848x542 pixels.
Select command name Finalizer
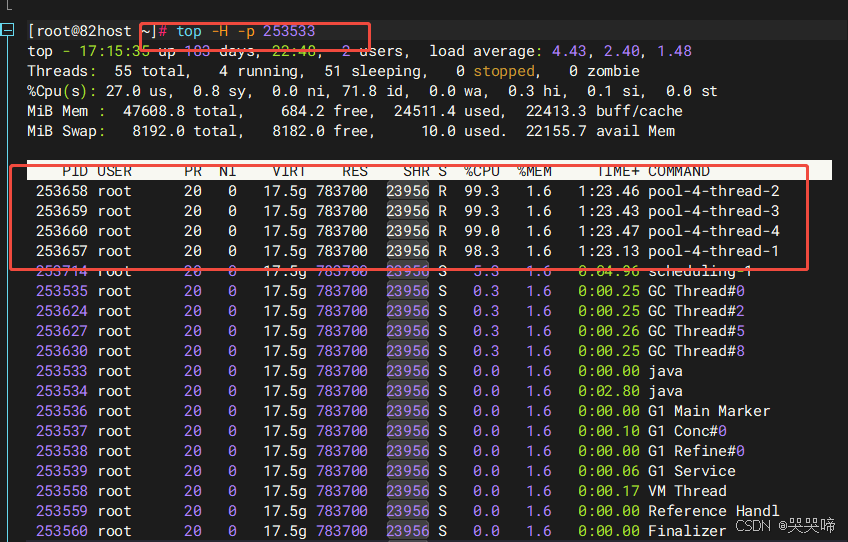pyautogui.click(x=687, y=532)
